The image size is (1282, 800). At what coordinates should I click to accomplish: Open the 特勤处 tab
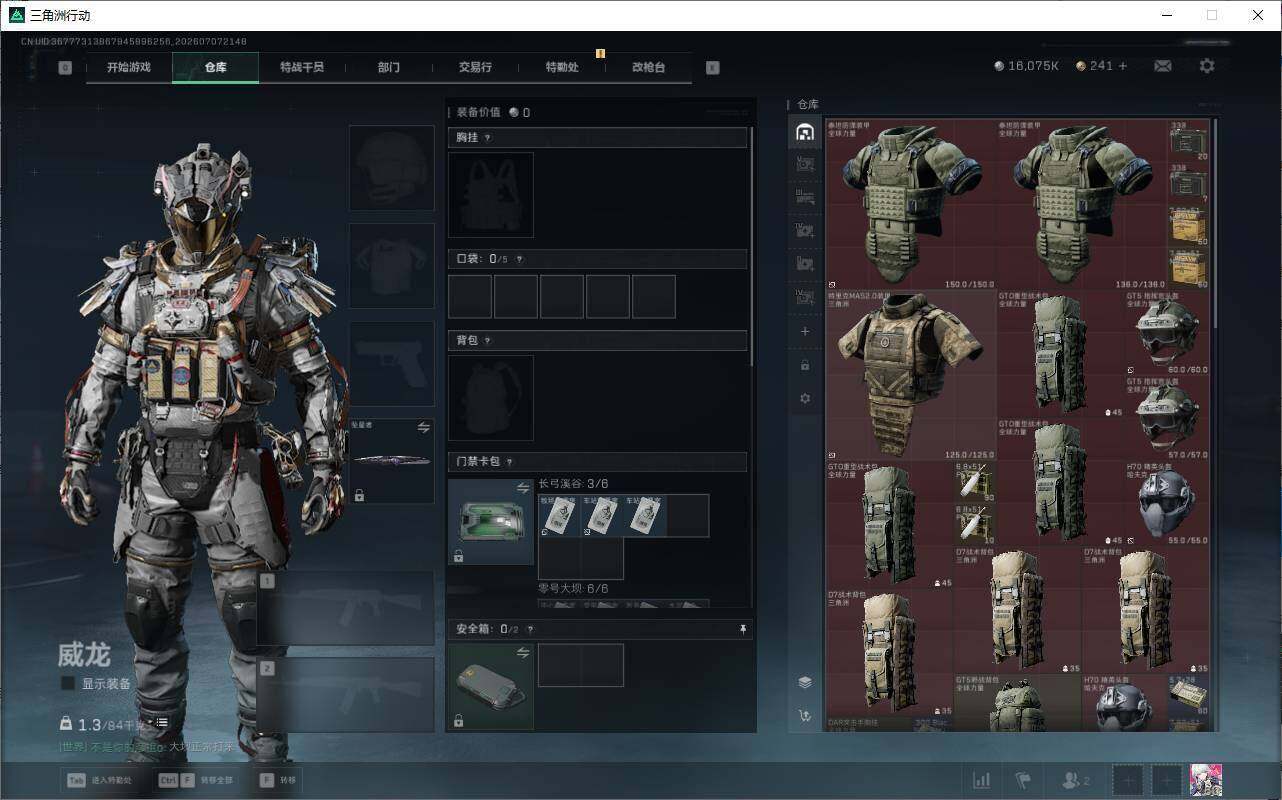(562, 67)
